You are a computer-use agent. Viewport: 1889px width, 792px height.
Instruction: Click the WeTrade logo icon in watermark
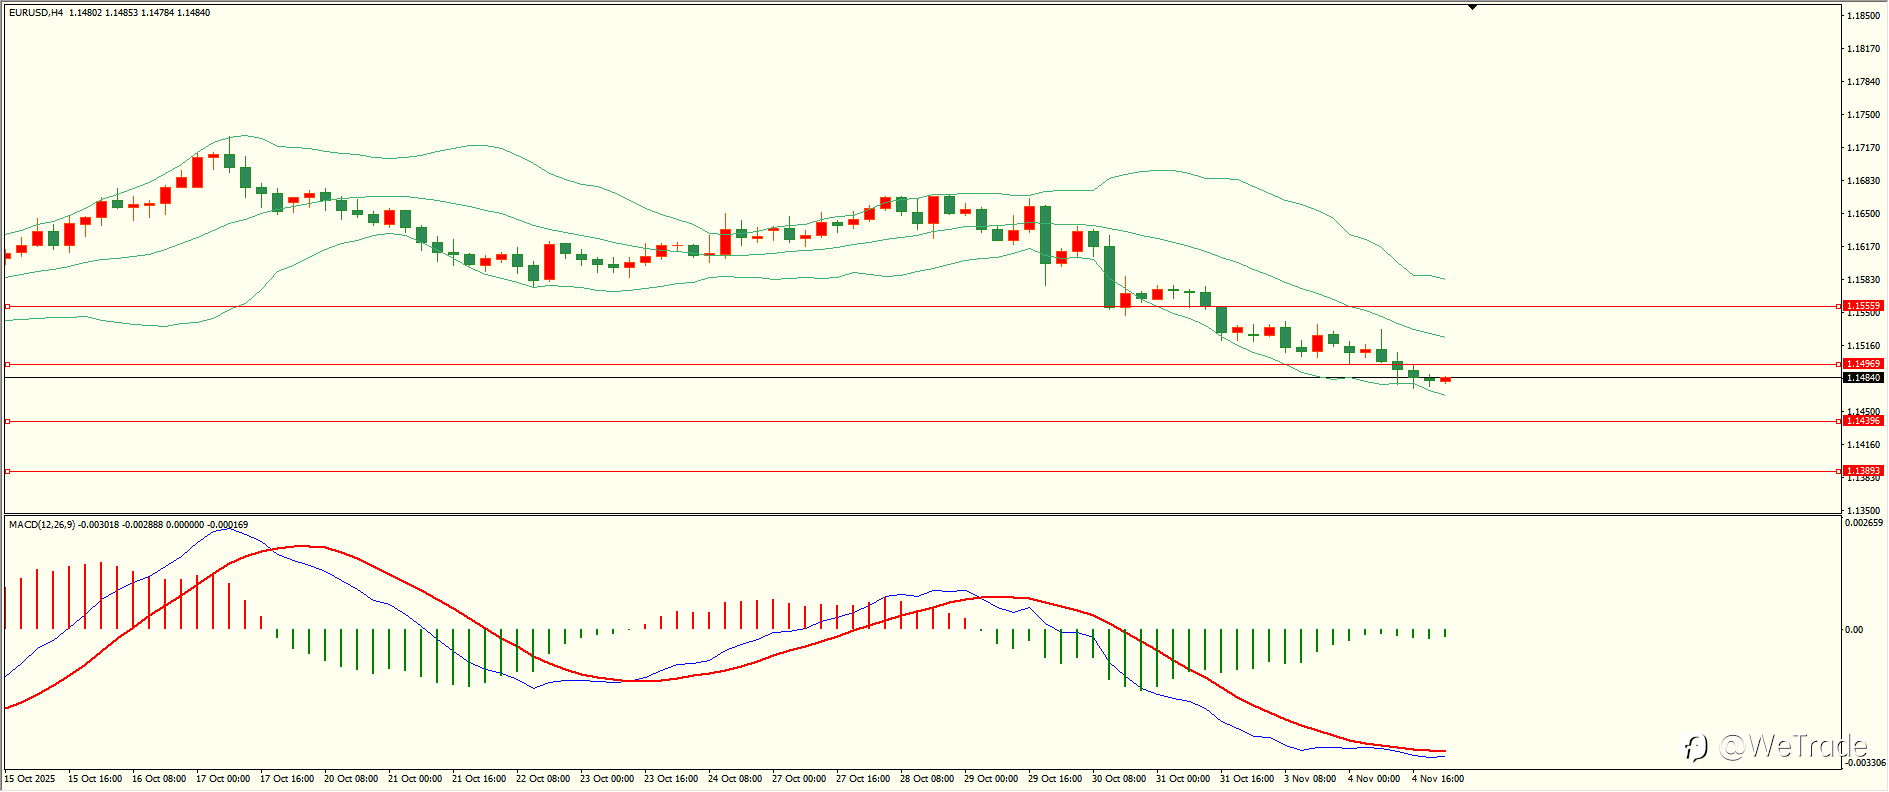click(x=1695, y=747)
